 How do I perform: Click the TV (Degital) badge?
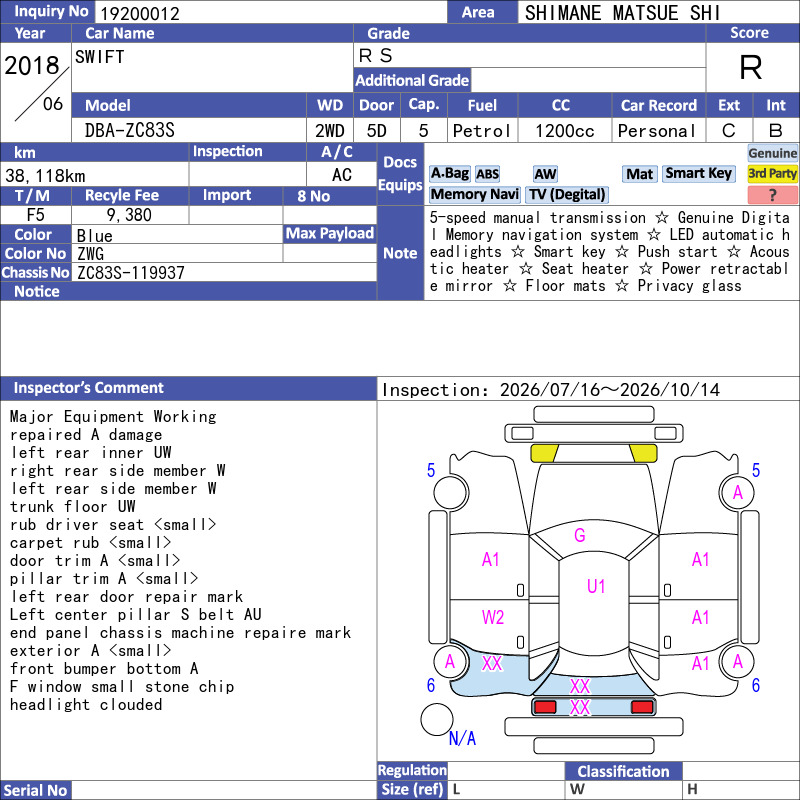point(567,194)
